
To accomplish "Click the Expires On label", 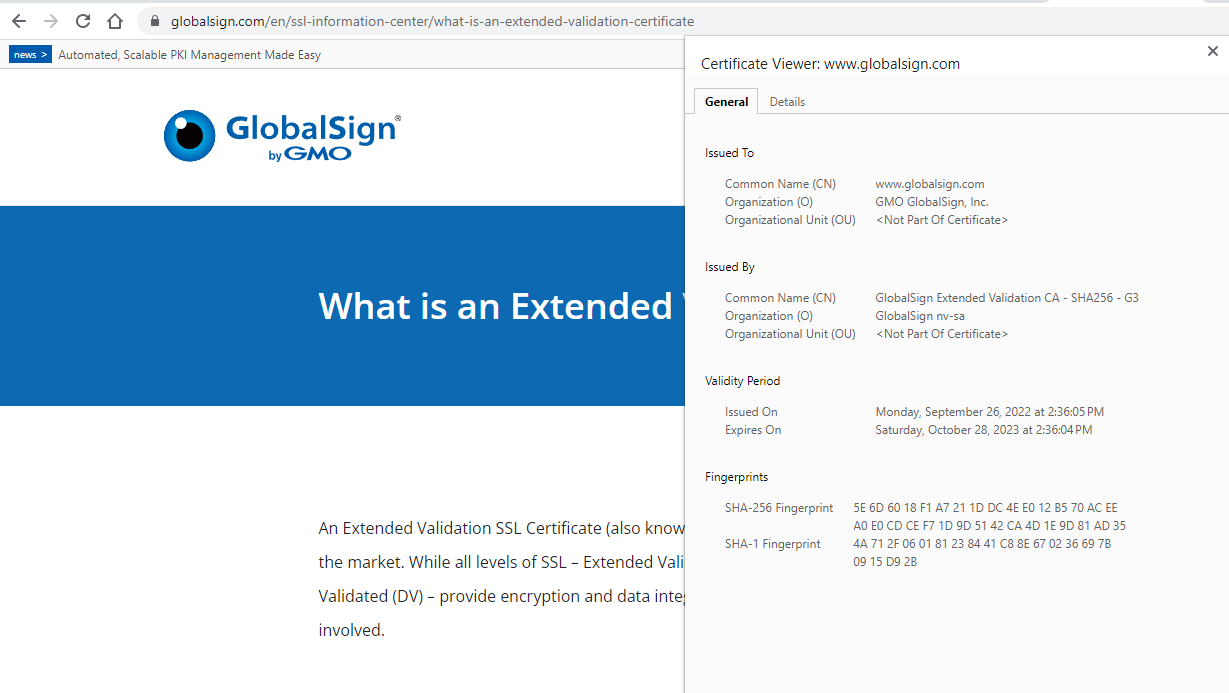I will point(753,430).
